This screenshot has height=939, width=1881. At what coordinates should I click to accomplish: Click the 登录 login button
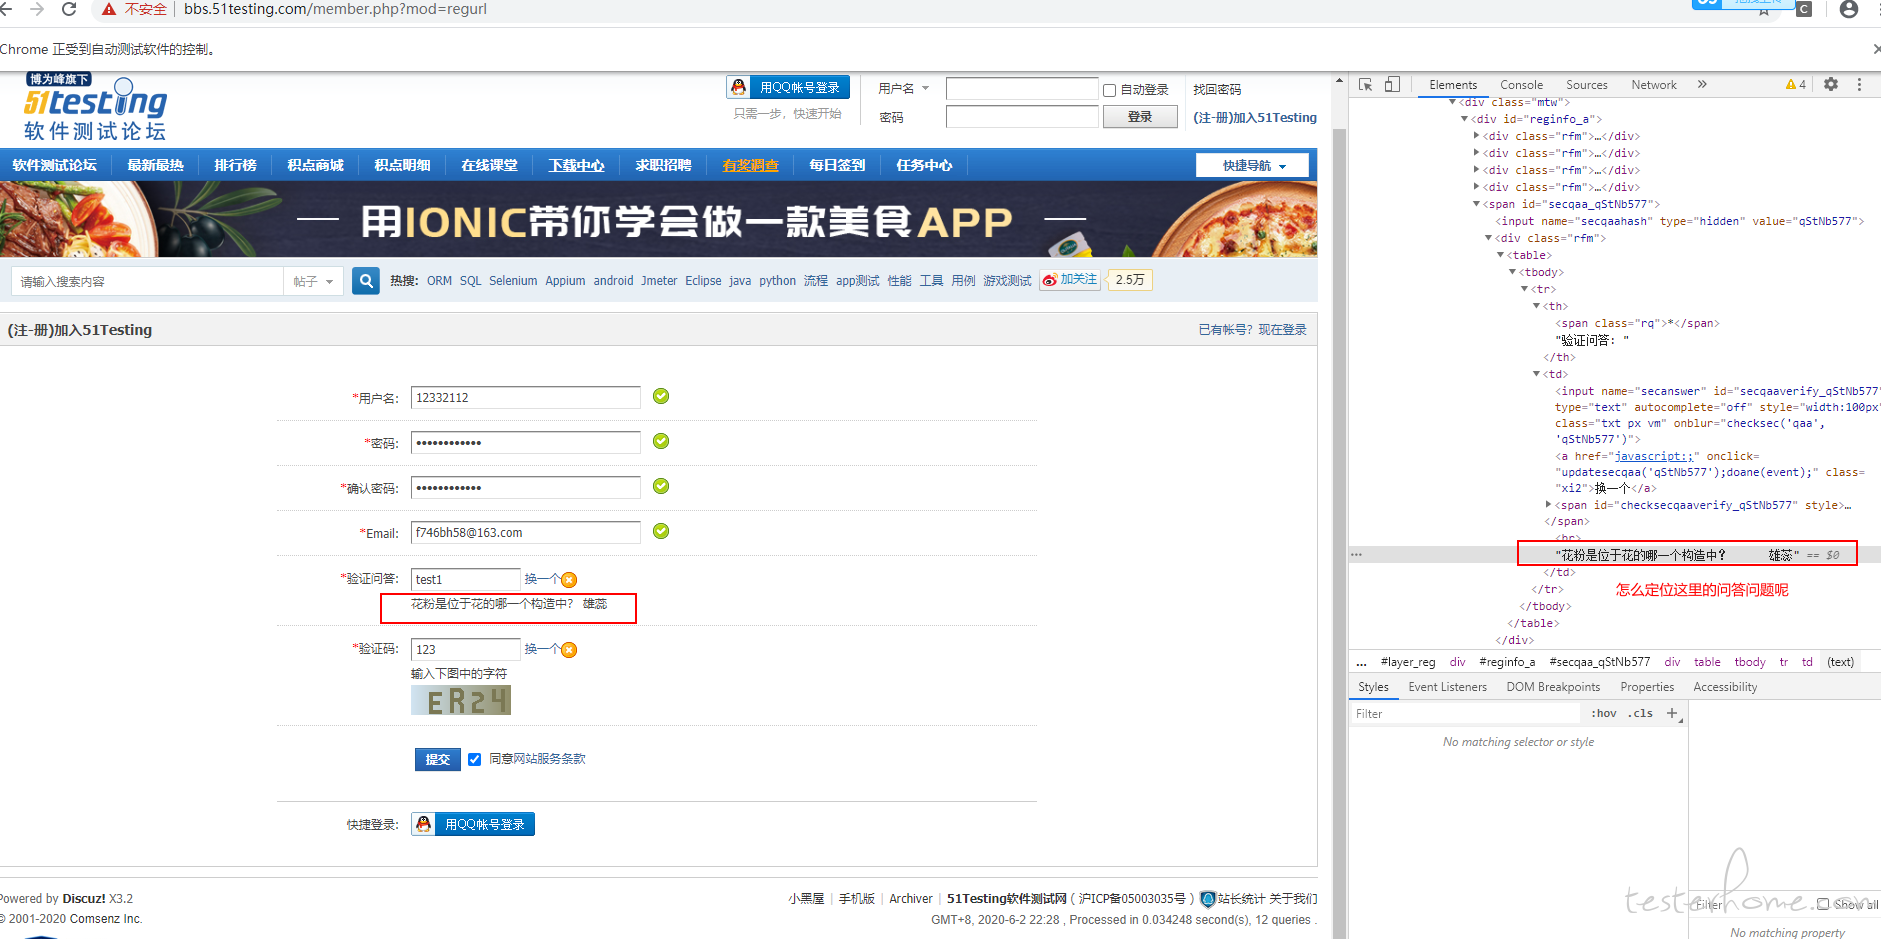[x=1140, y=117]
